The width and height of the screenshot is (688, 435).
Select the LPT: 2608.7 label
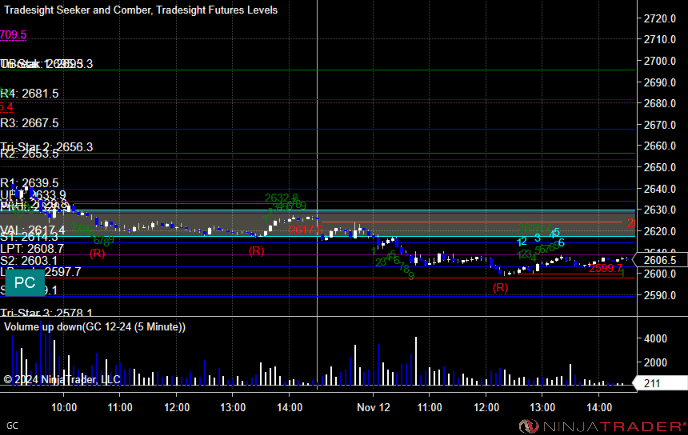pos(32,249)
